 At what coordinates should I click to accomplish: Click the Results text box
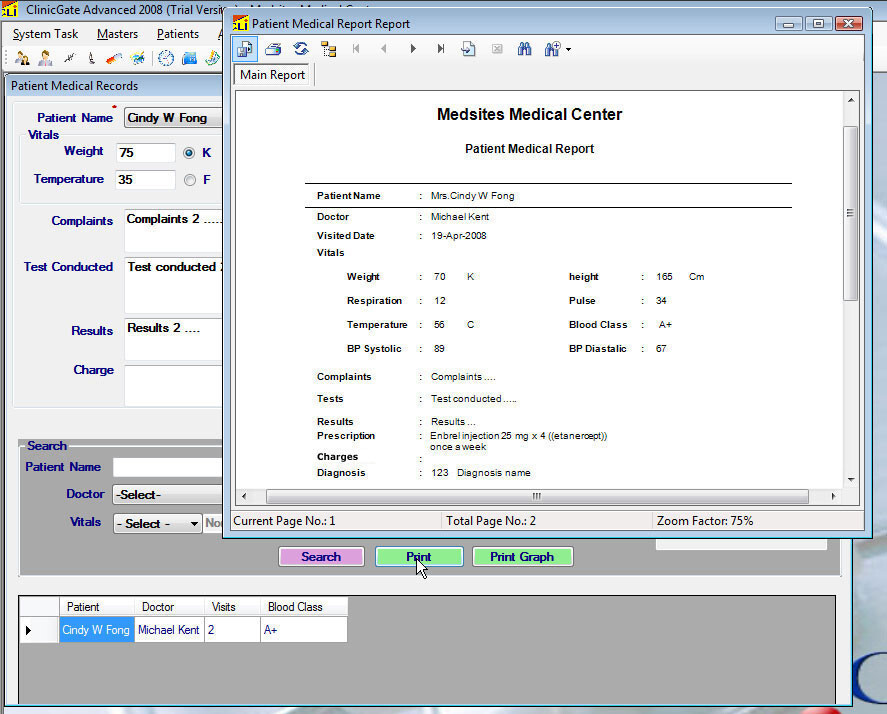point(173,339)
